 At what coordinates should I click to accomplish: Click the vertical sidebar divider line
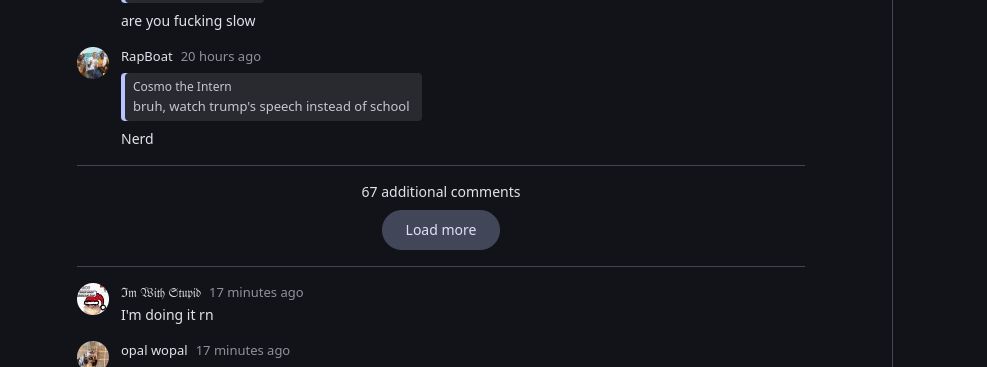(x=893, y=183)
